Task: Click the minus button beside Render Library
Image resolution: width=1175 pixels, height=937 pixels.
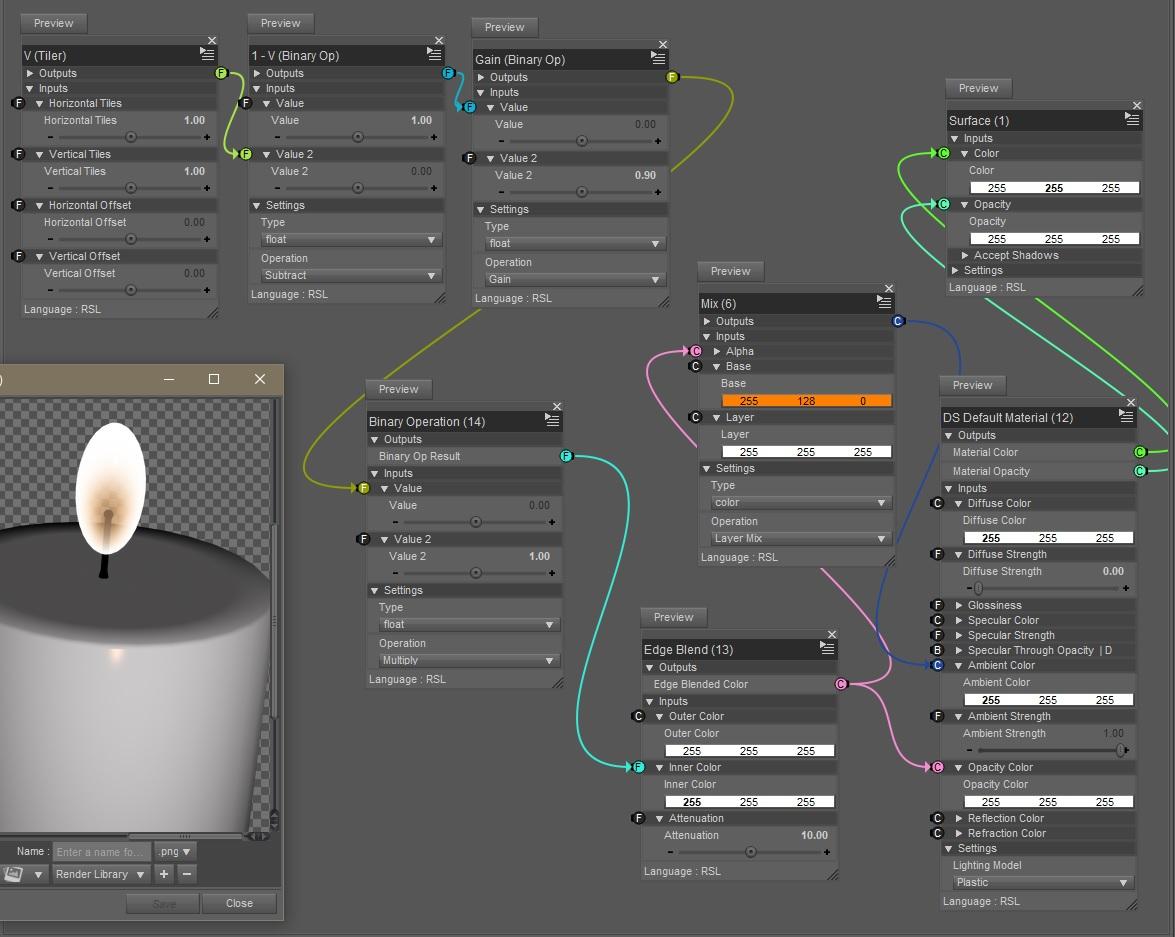Action: pos(187,874)
